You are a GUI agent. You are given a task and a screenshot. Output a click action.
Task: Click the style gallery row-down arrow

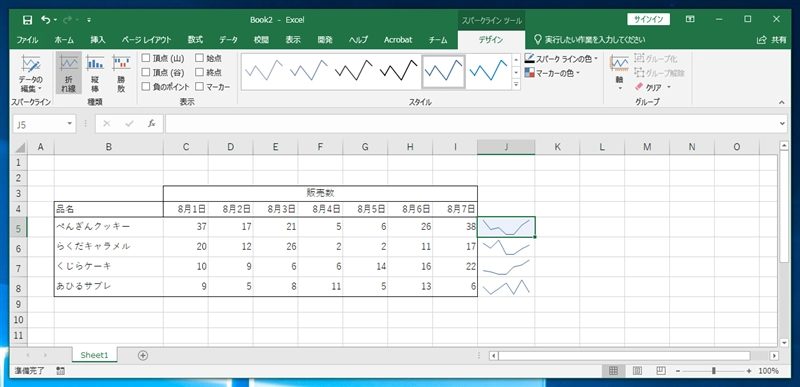[516, 72]
